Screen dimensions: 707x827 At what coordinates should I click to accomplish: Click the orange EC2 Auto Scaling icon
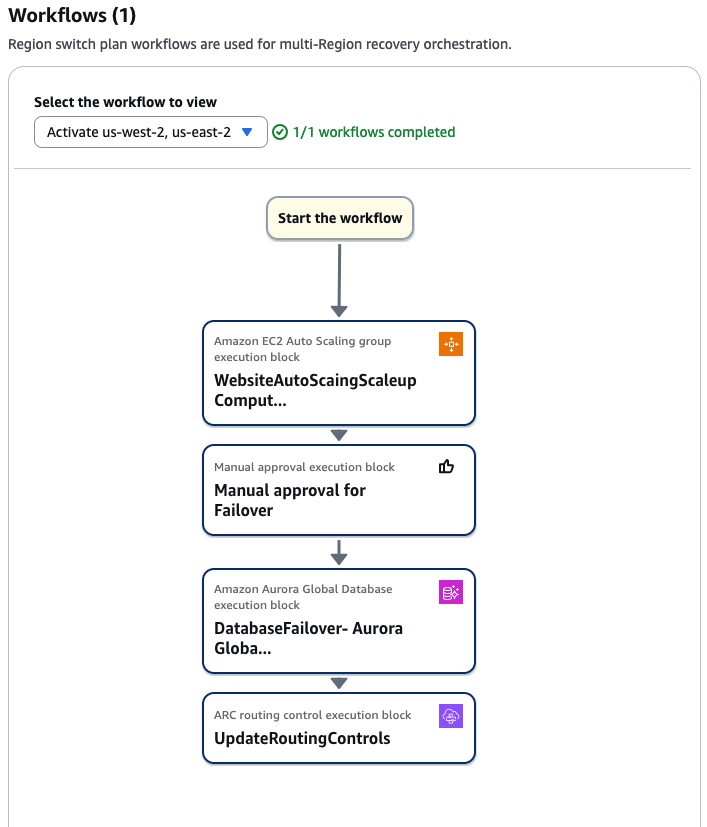coord(451,344)
